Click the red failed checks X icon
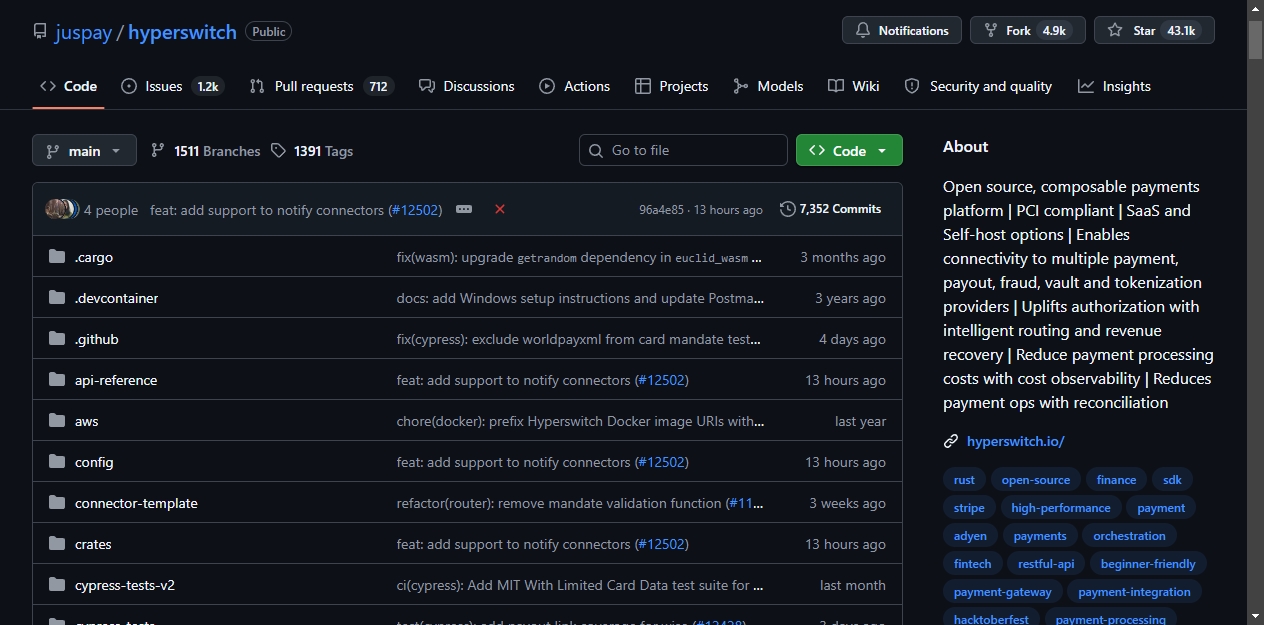Image resolution: width=1264 pixels, height=625 pixels. tap(500, 209)
